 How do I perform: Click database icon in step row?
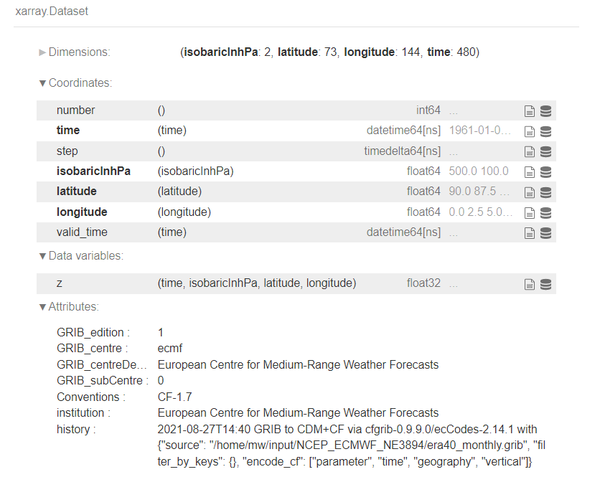pos(546,152)
